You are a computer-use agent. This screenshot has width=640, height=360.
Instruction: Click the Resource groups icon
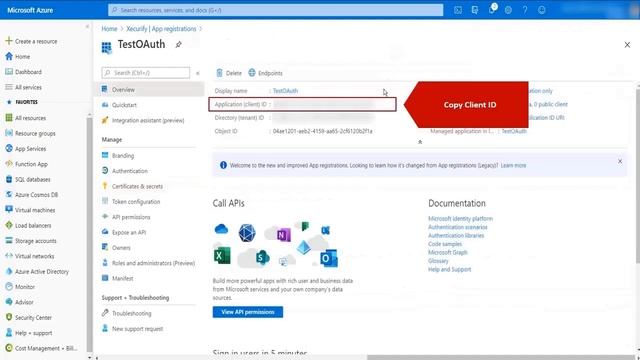pyautogui.click(x=9, y=133)
